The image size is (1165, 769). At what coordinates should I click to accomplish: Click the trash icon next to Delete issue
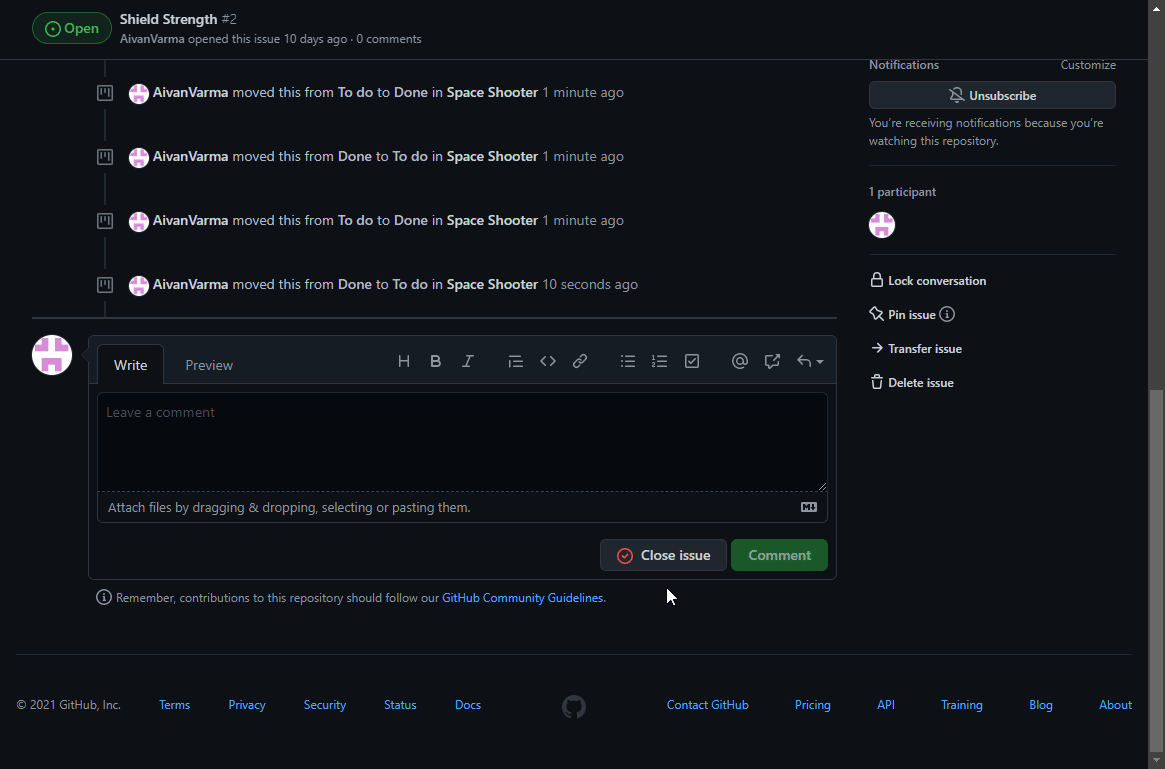(877, 383)
